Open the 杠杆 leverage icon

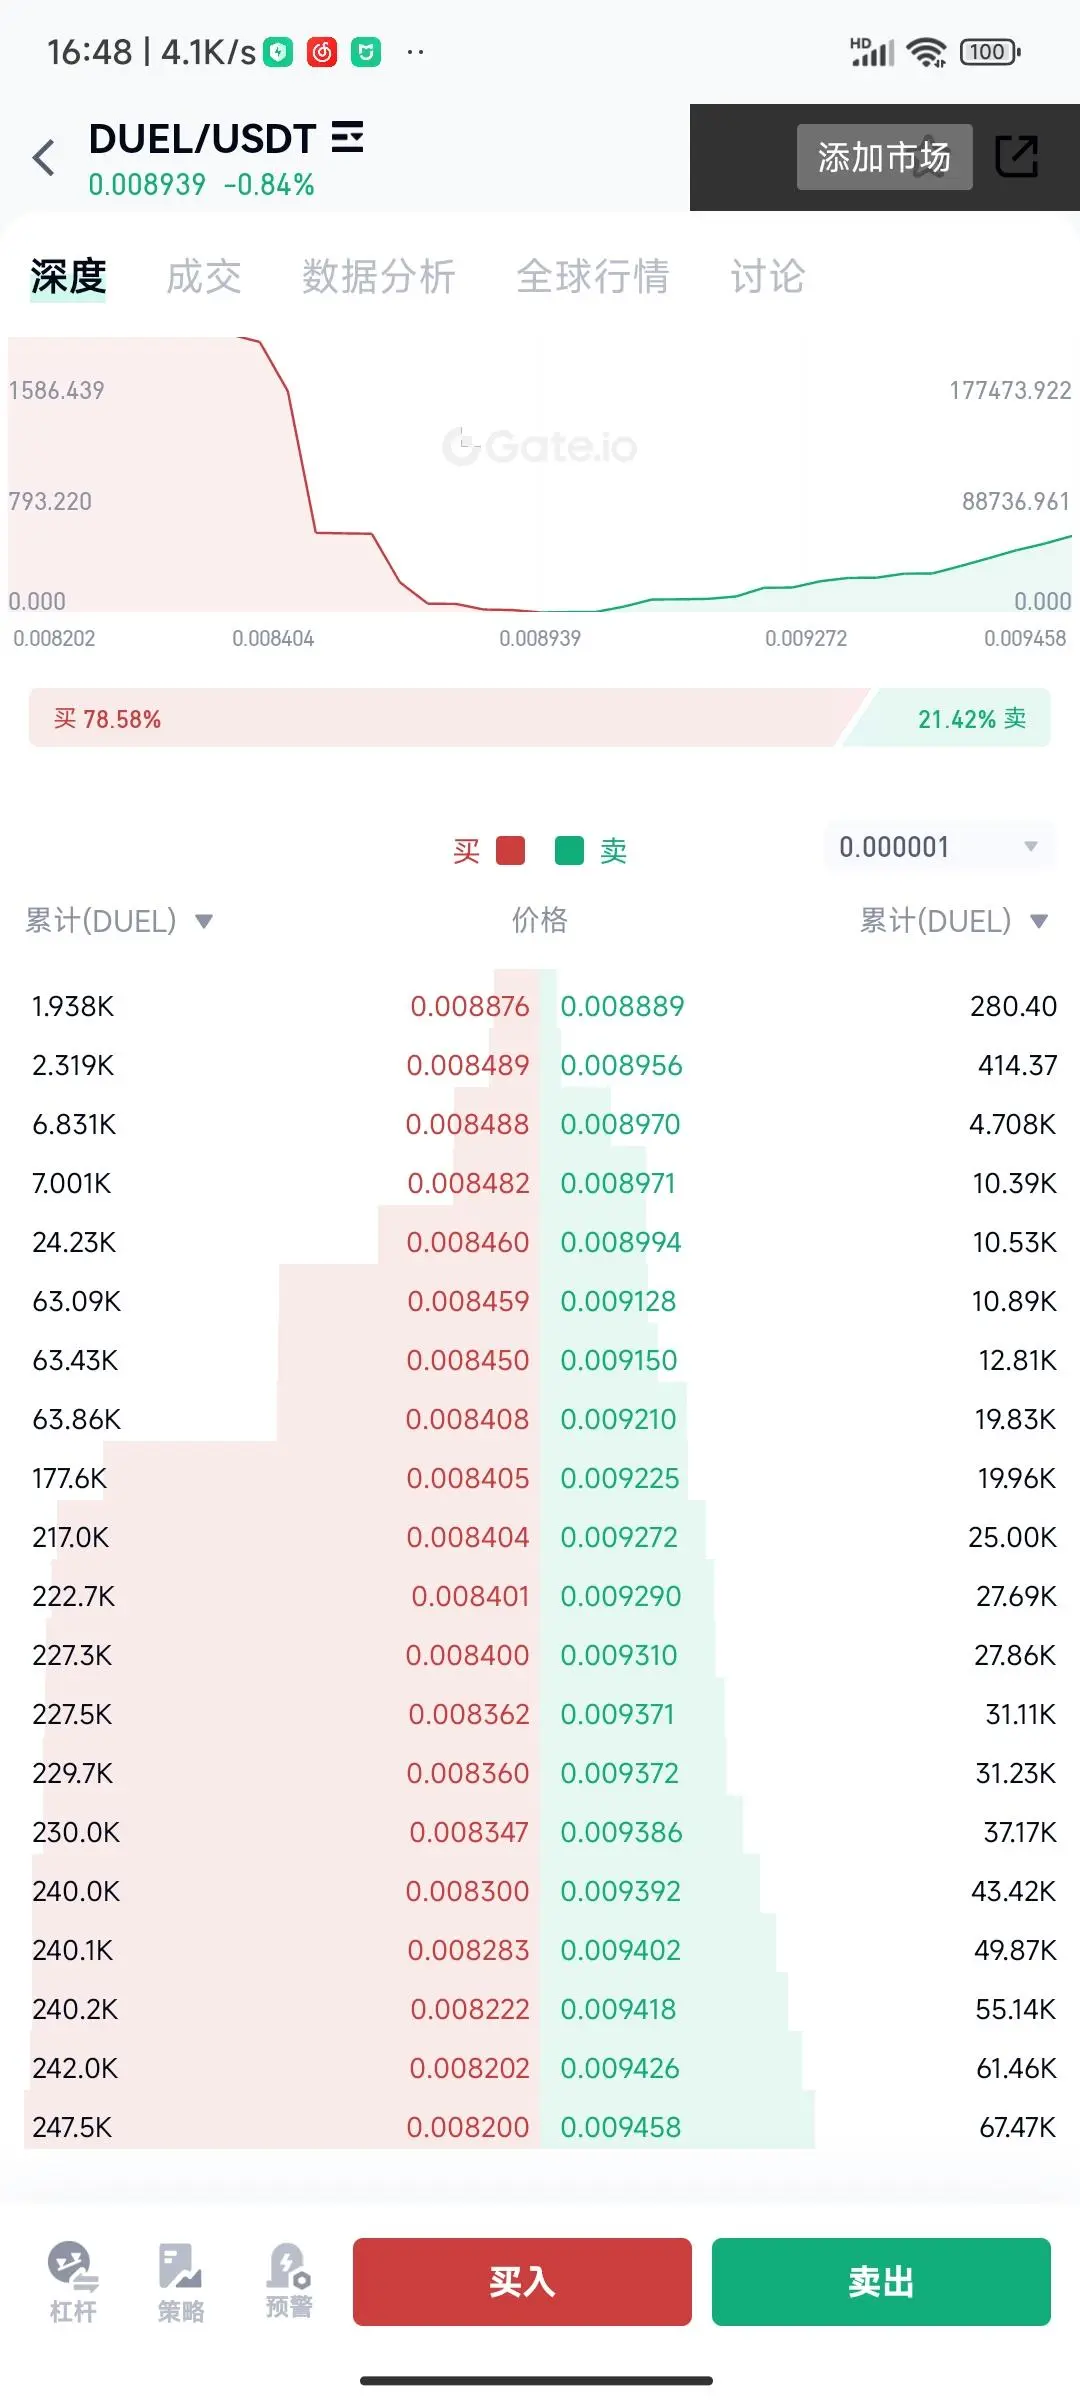pos(73,2282)
